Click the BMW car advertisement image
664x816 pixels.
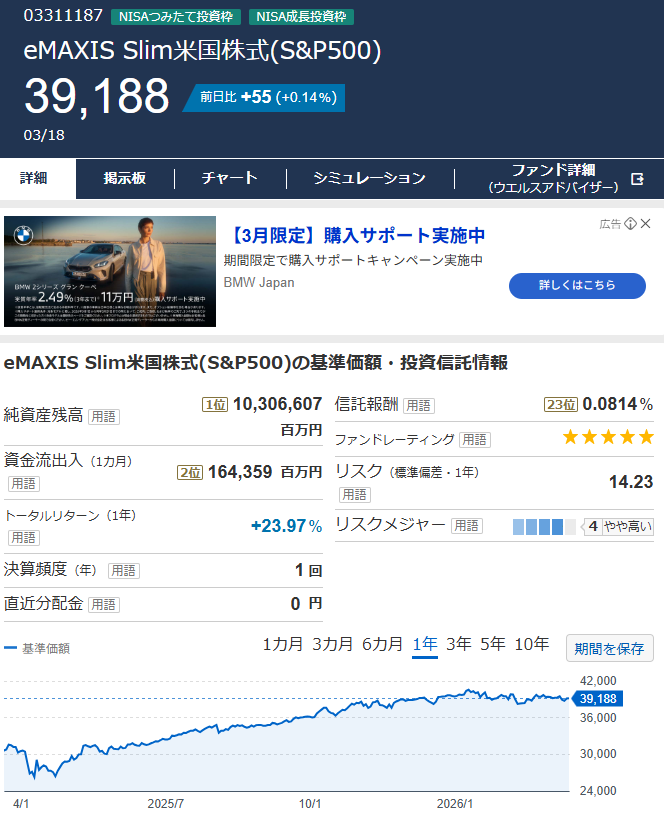tap(110, 271)
